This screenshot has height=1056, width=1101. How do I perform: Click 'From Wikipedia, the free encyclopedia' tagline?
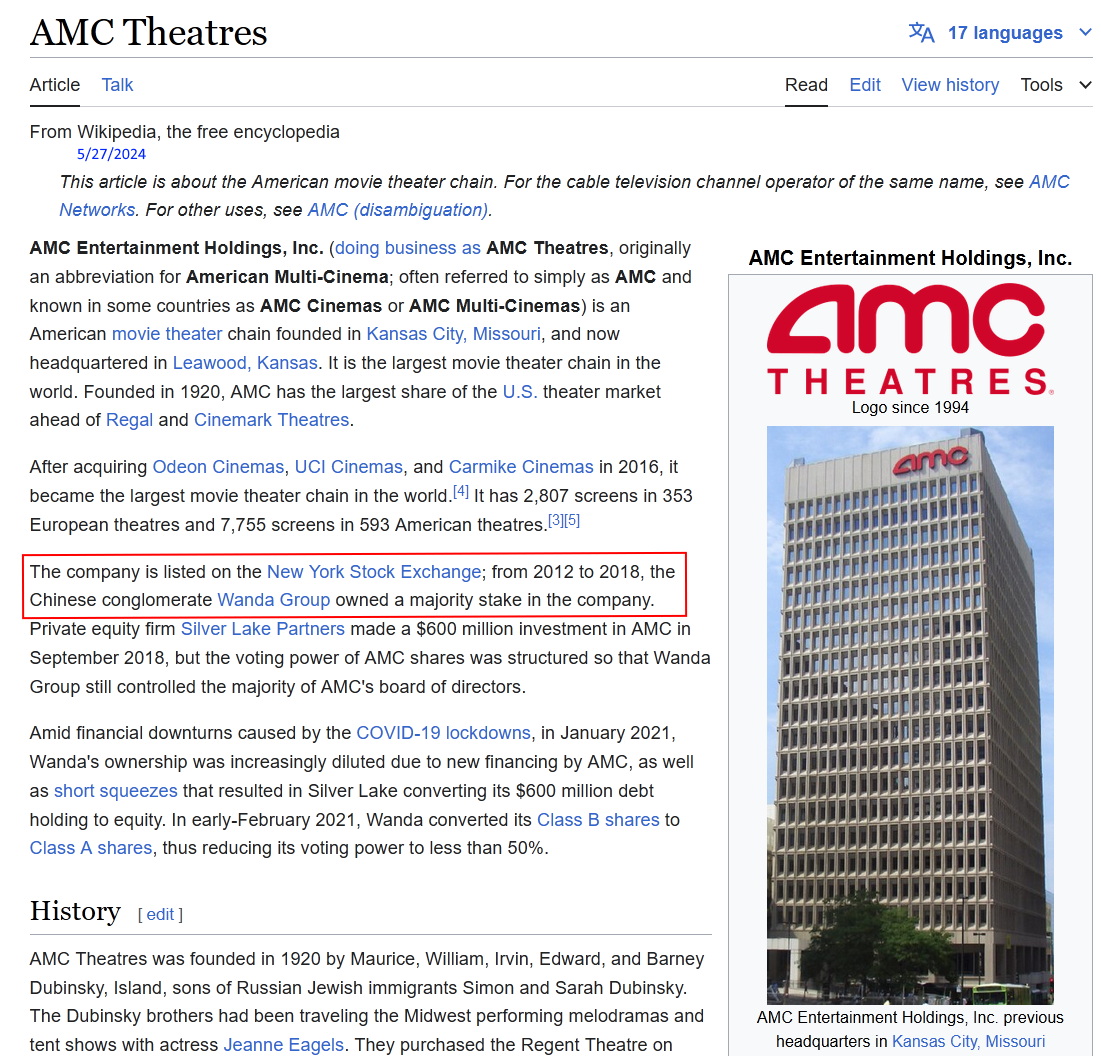click(x=185, y=131)
